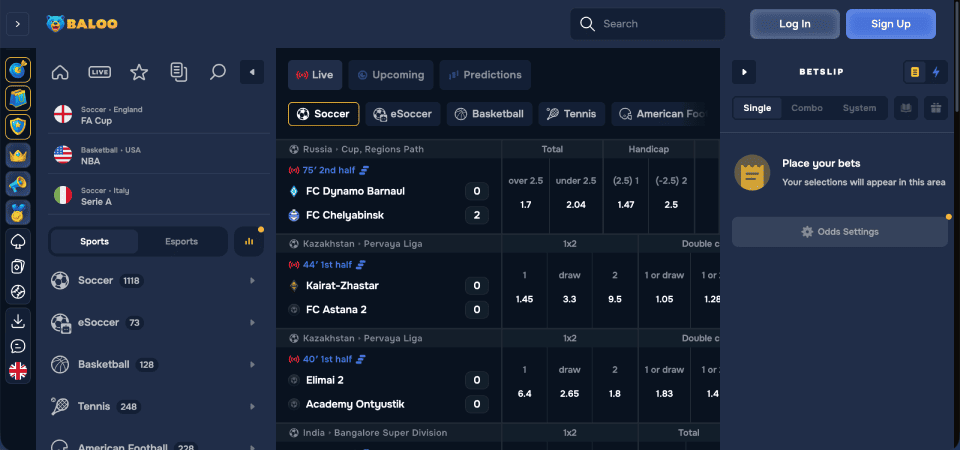Open the Home icon in sportsbook nav

coord(60,72)
